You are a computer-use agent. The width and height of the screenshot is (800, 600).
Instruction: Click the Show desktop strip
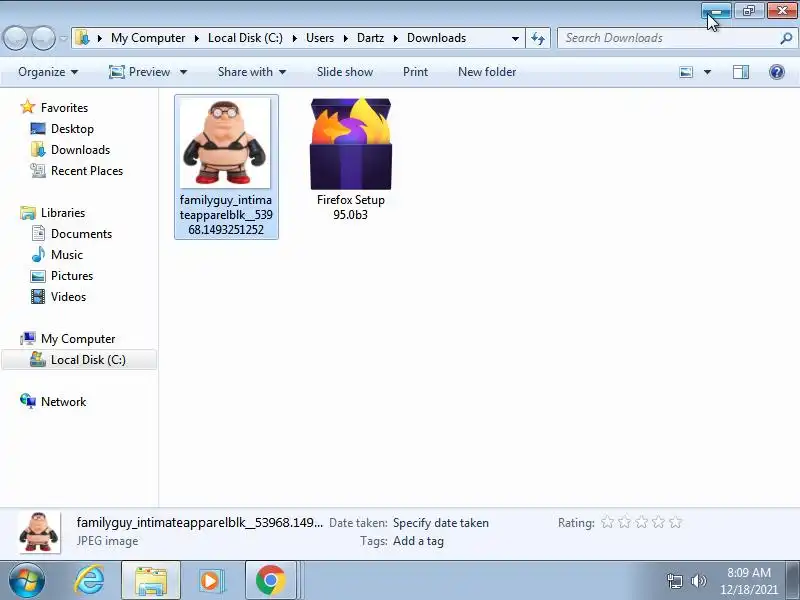793,580
